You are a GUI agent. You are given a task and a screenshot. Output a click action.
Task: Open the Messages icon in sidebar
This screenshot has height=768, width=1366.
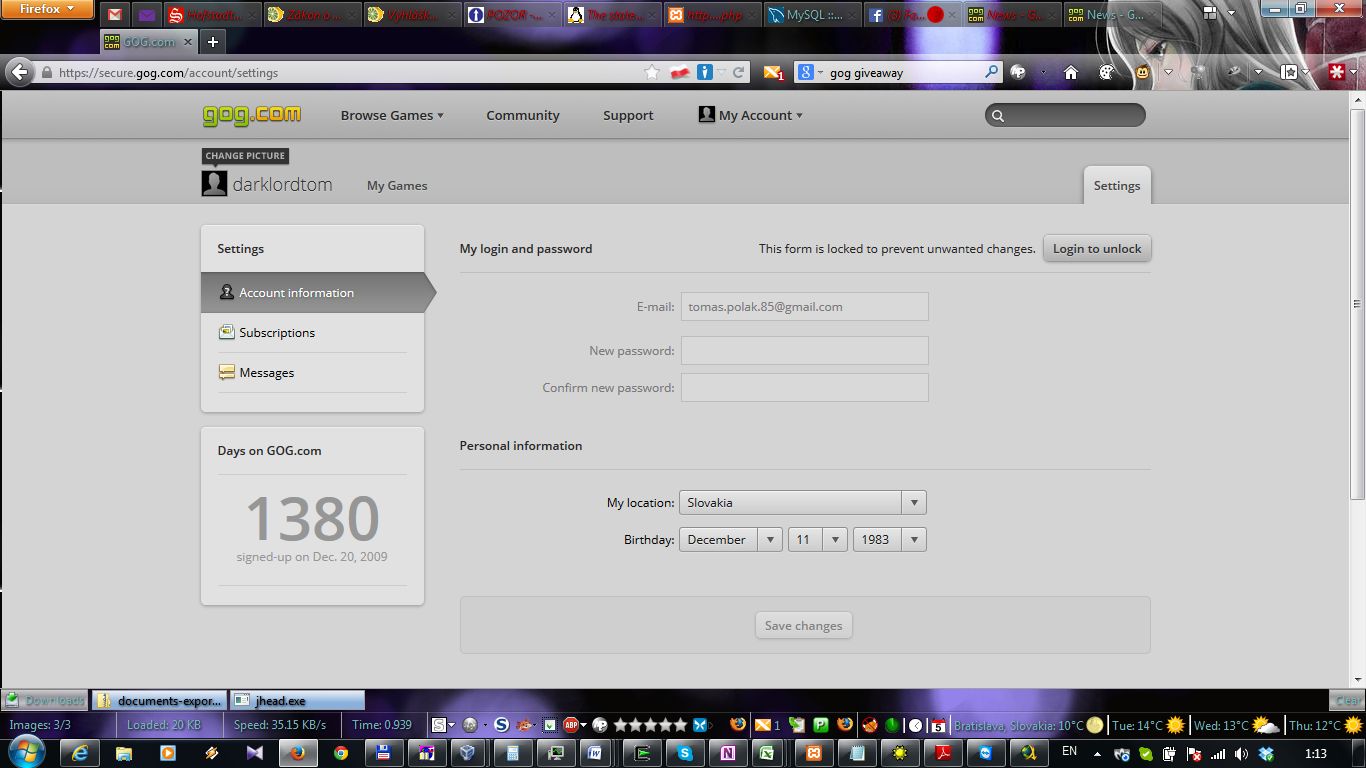pyautogui.click(x=227, y=372)
